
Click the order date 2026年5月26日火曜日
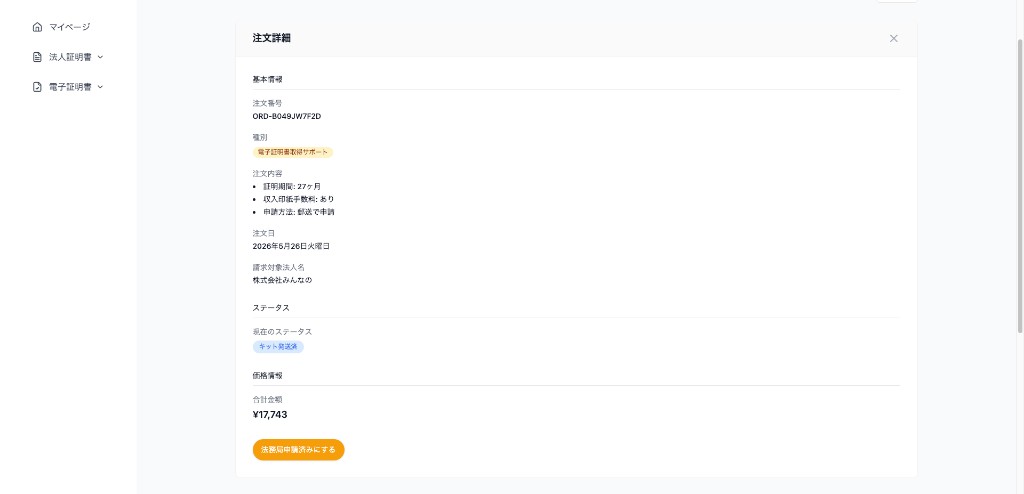tap(291, 246)
